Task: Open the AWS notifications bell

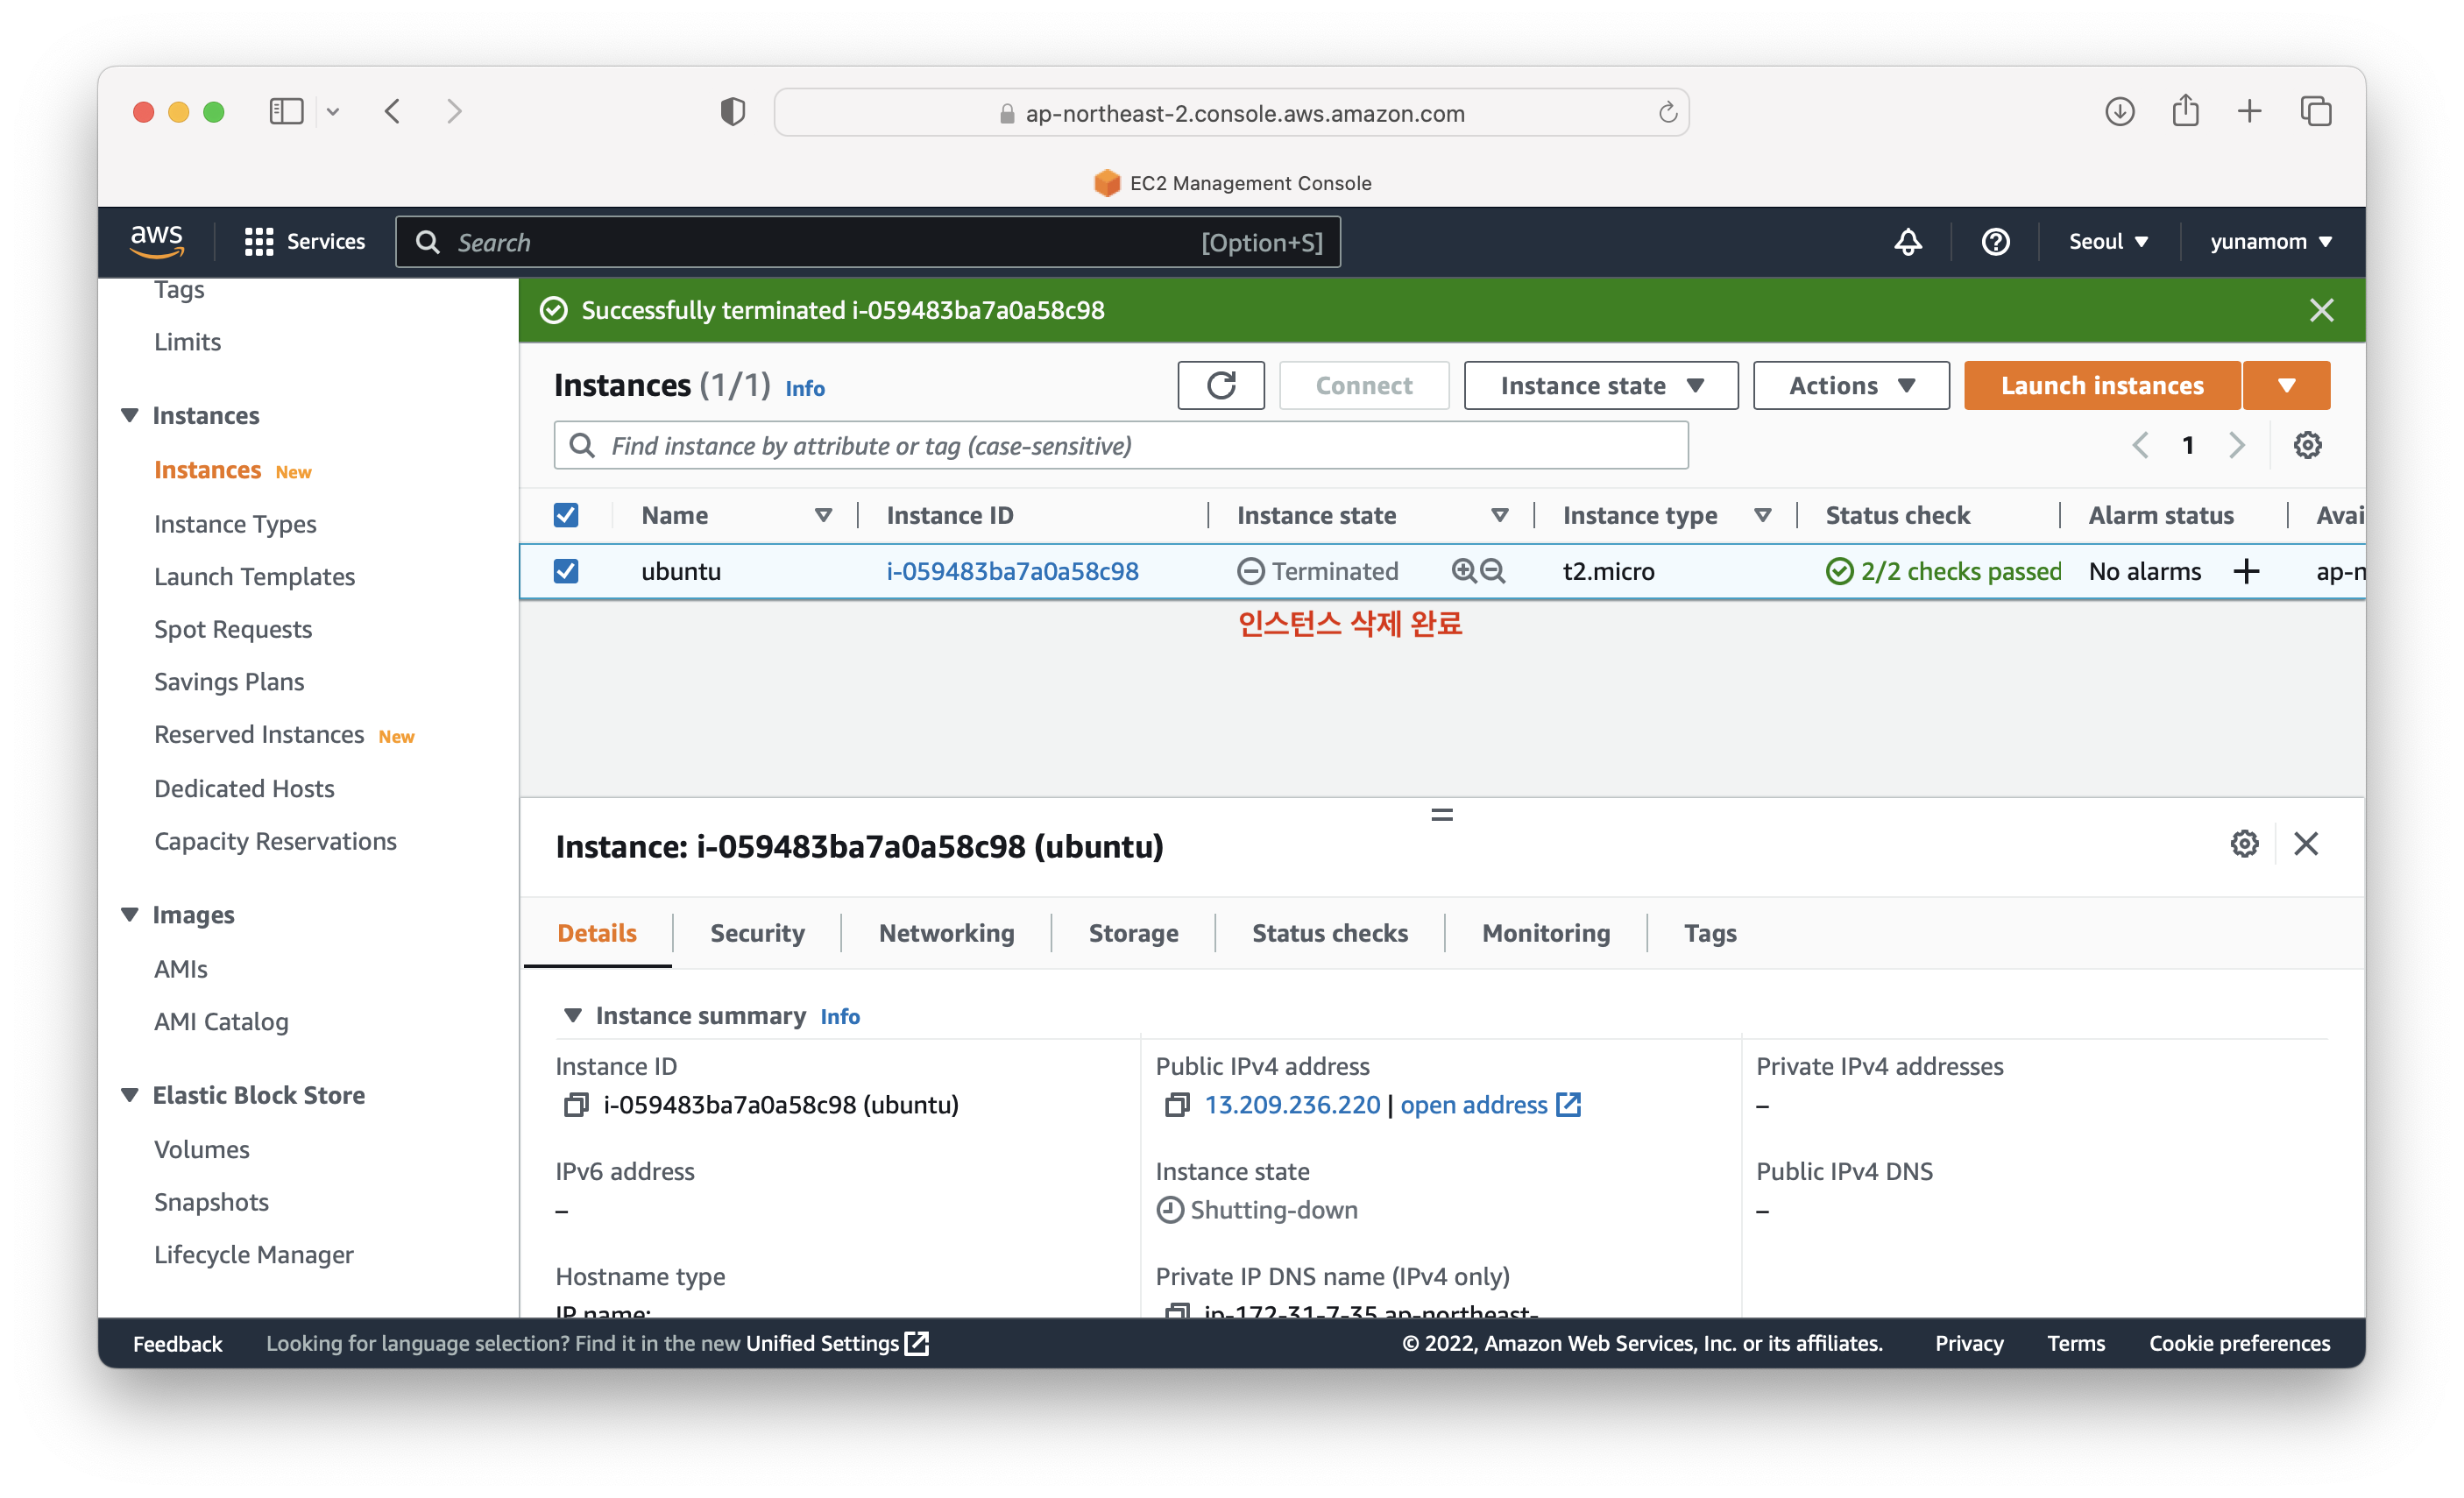Action: click(x=1907, y=242)
